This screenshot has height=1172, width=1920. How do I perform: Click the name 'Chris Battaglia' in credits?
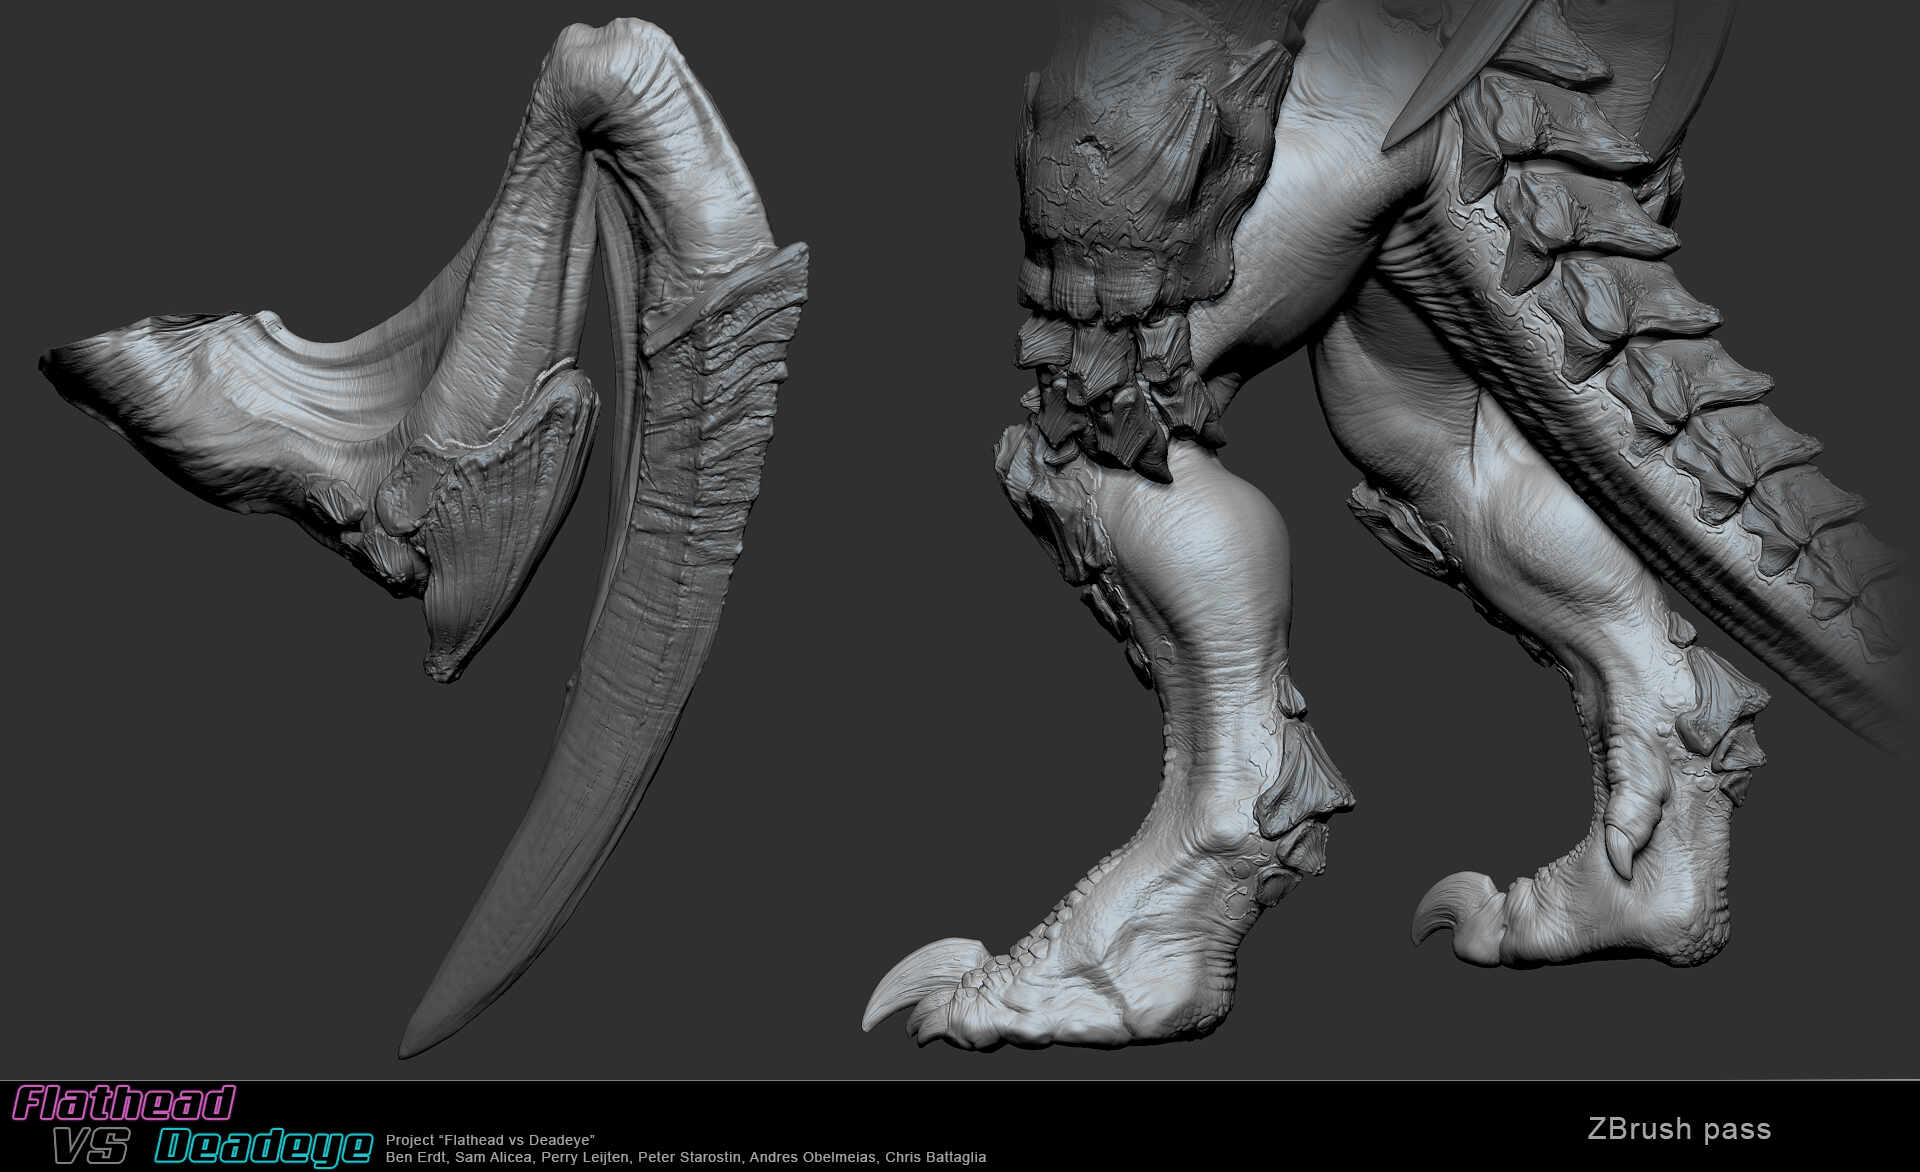(x=936, y=1157)
